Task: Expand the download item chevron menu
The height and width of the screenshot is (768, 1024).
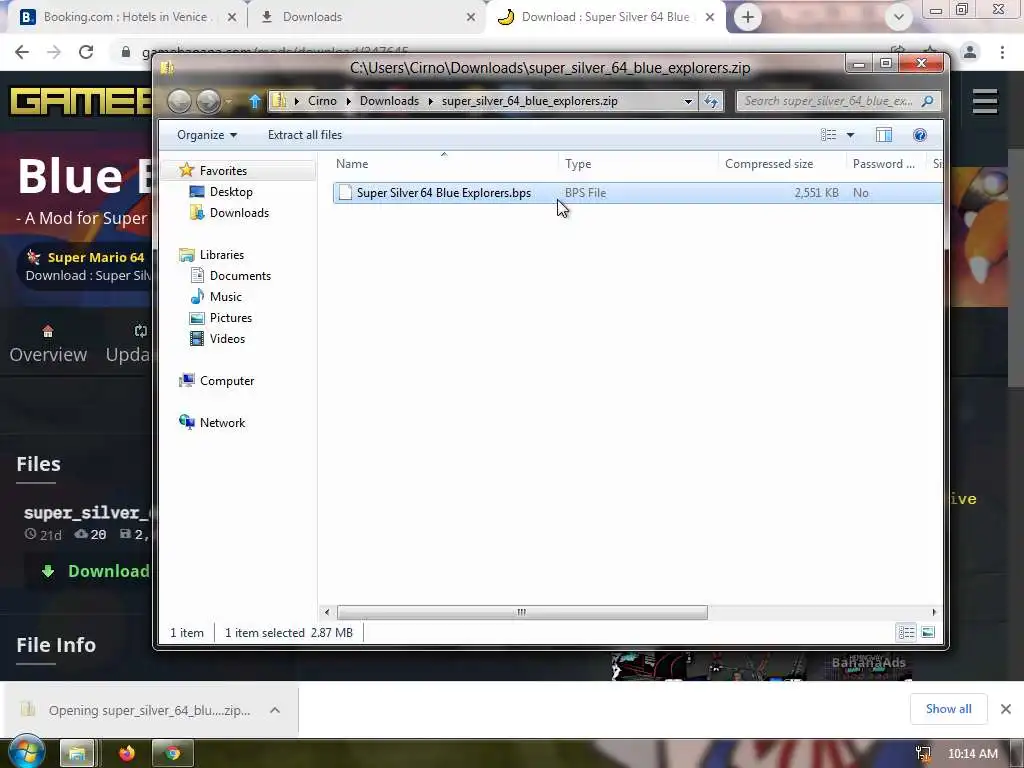Action: [x=275, y=710]
